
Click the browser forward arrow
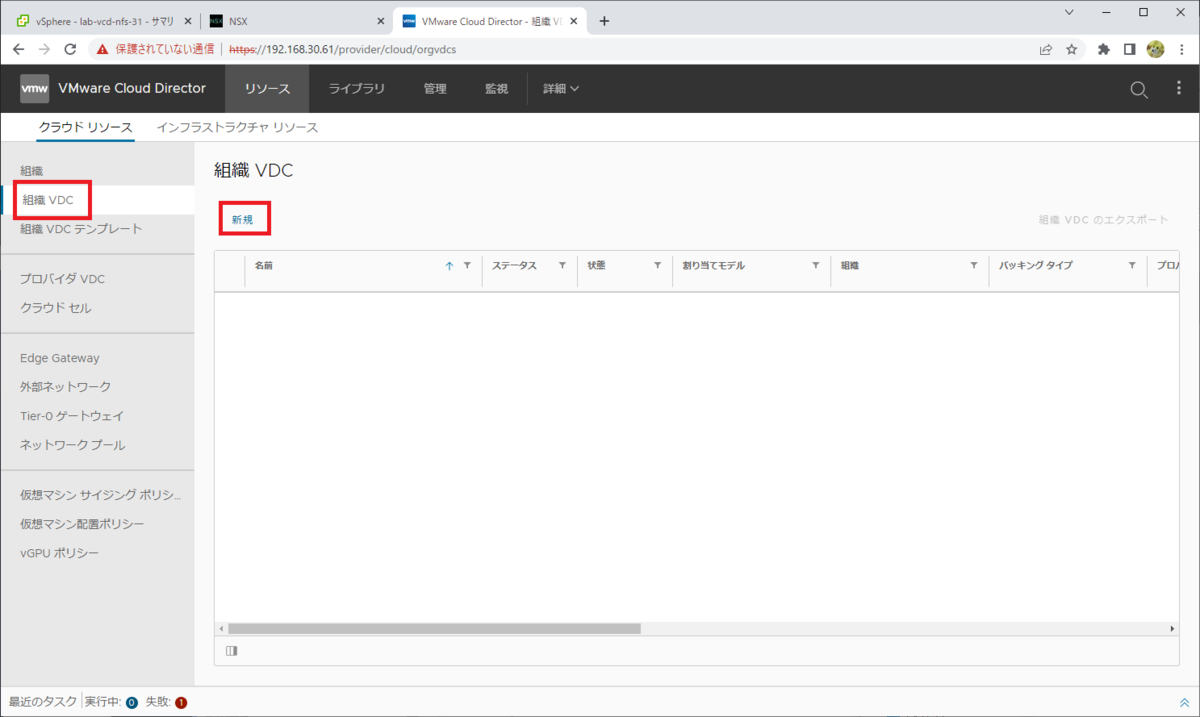44,48
